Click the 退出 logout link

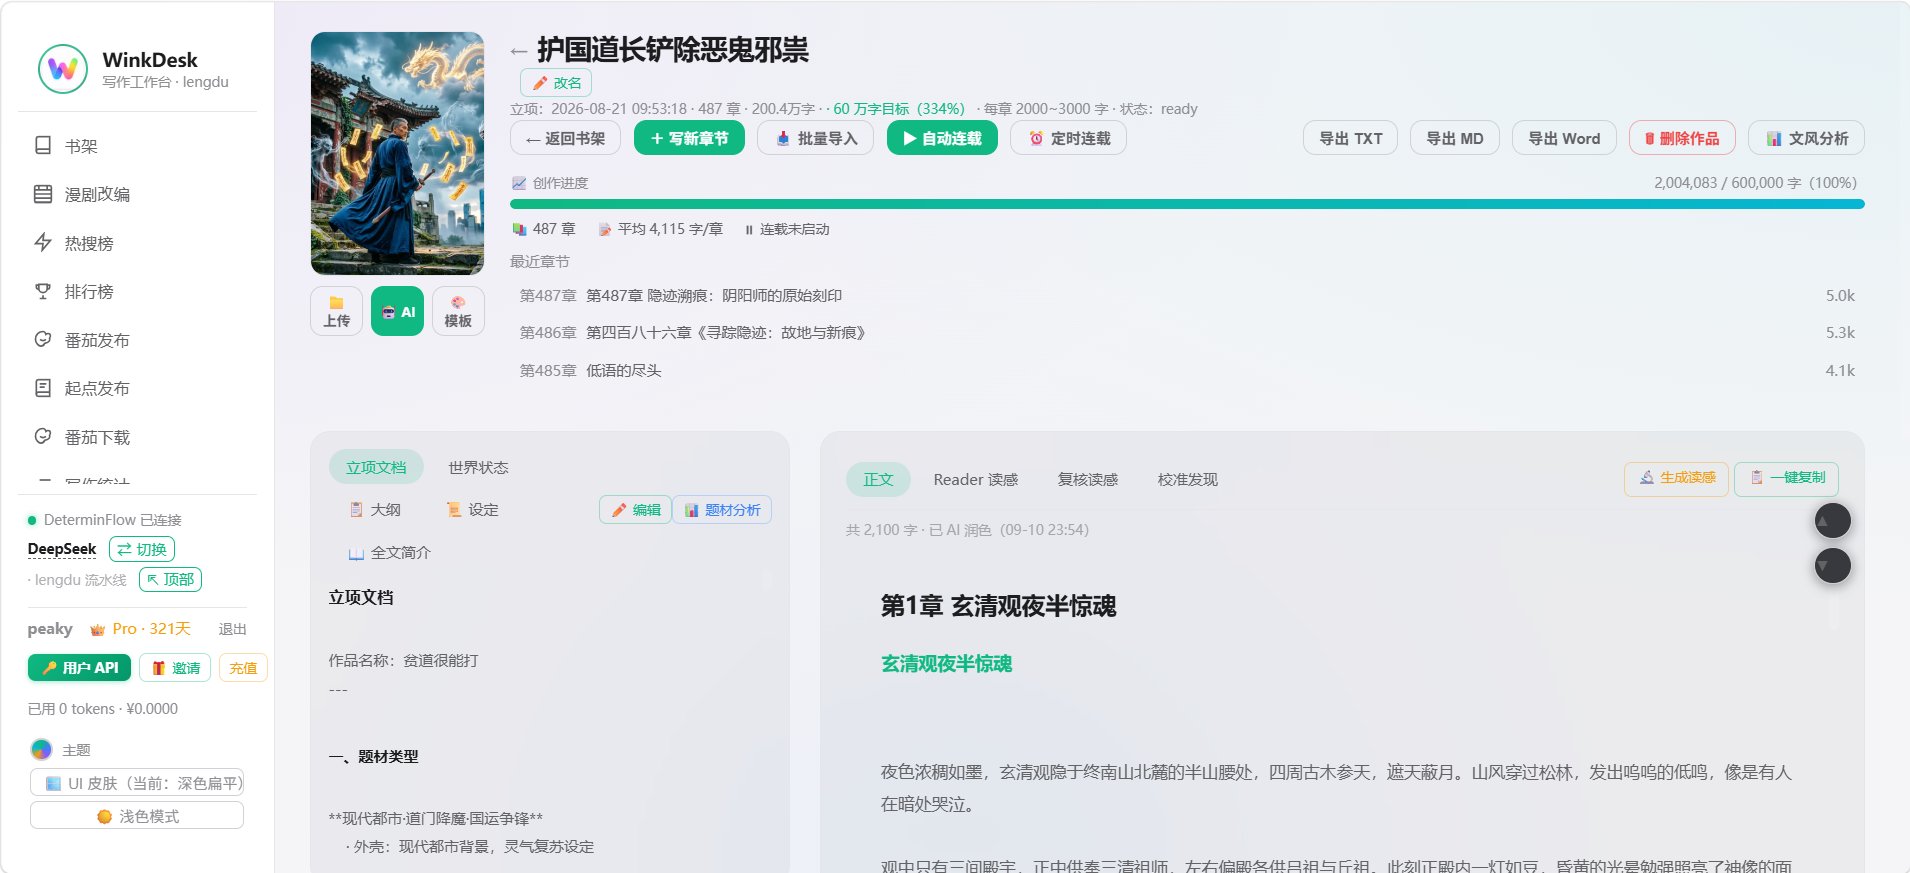(x=232, y=629)
